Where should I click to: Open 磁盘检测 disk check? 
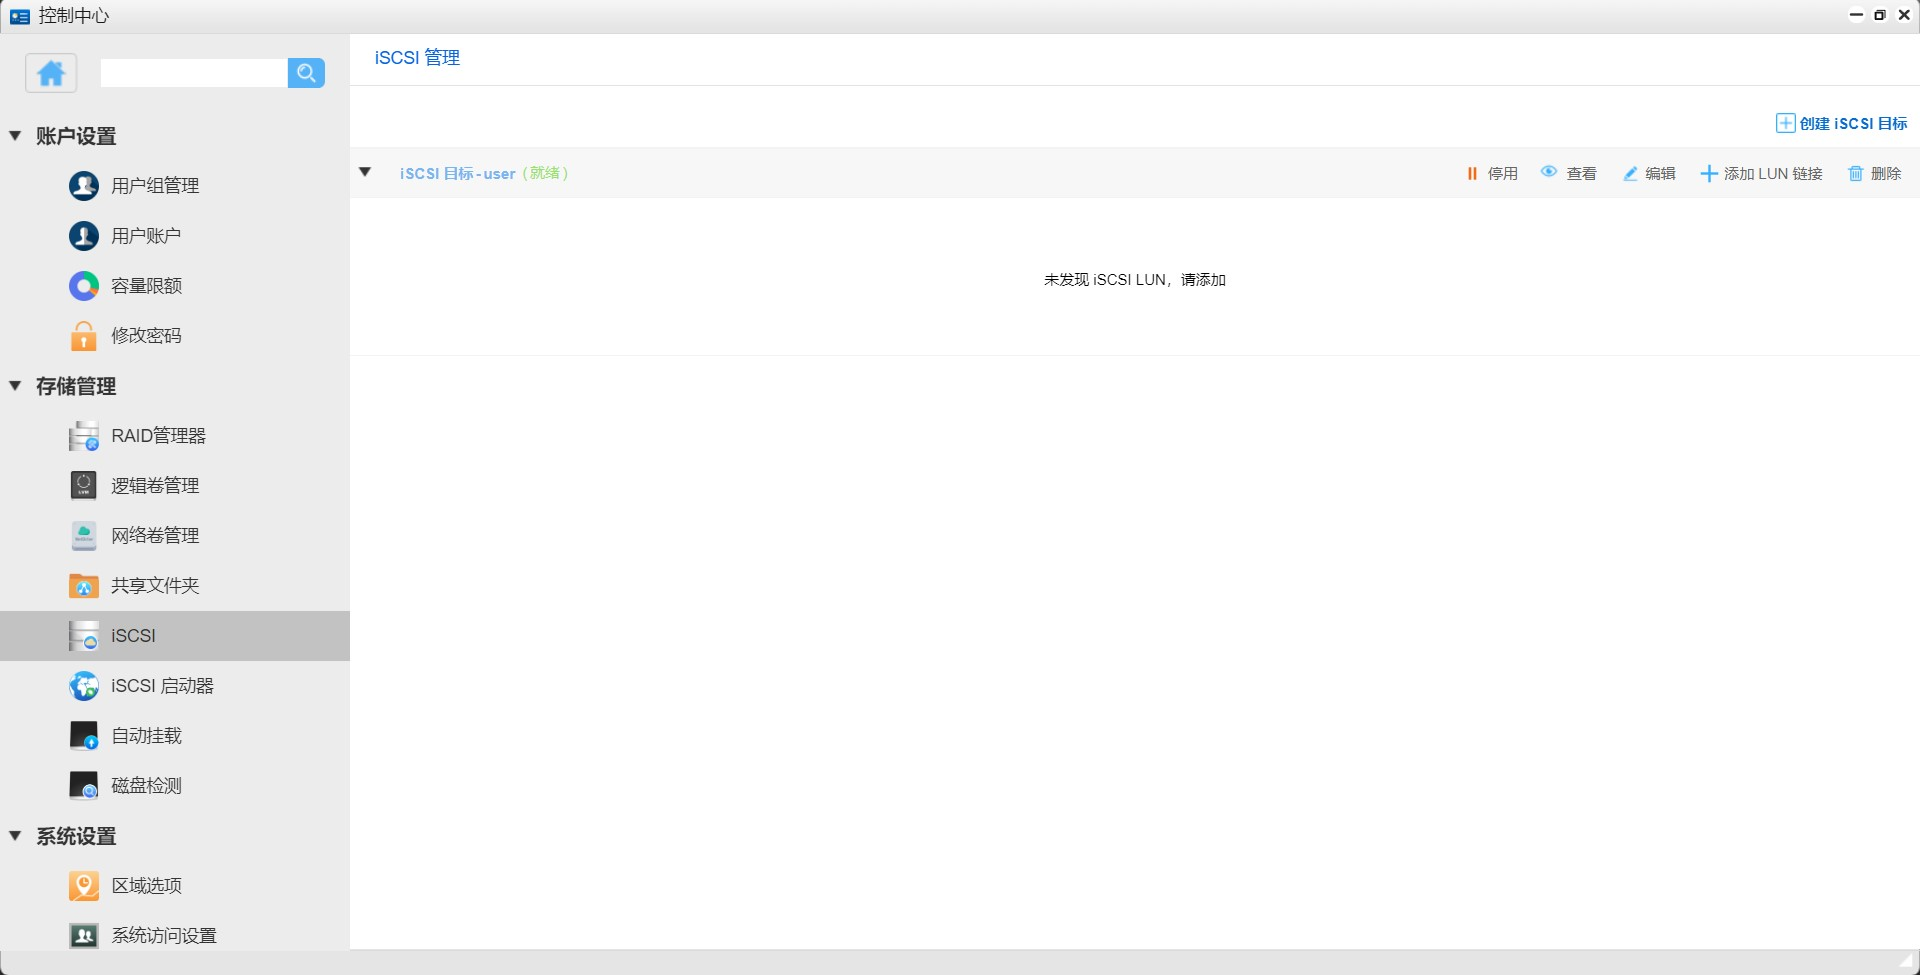(x=146, y=786)
